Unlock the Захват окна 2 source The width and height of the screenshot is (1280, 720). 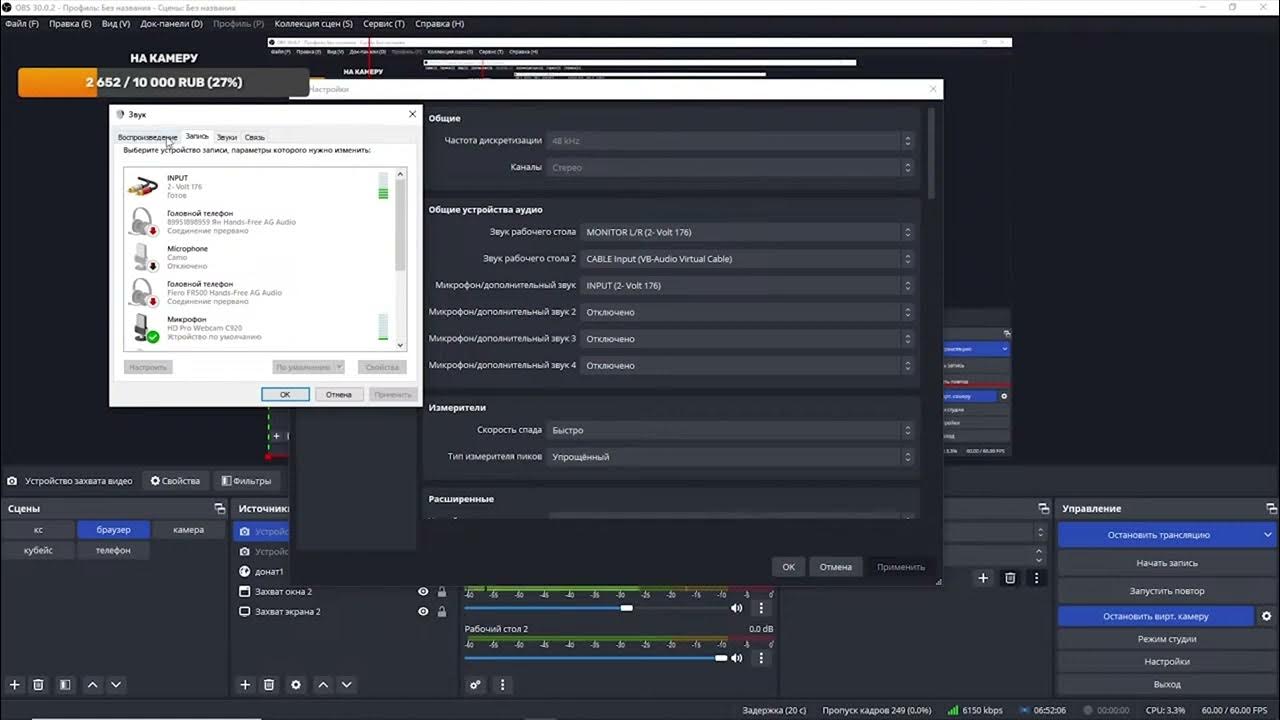pos(442,592)
